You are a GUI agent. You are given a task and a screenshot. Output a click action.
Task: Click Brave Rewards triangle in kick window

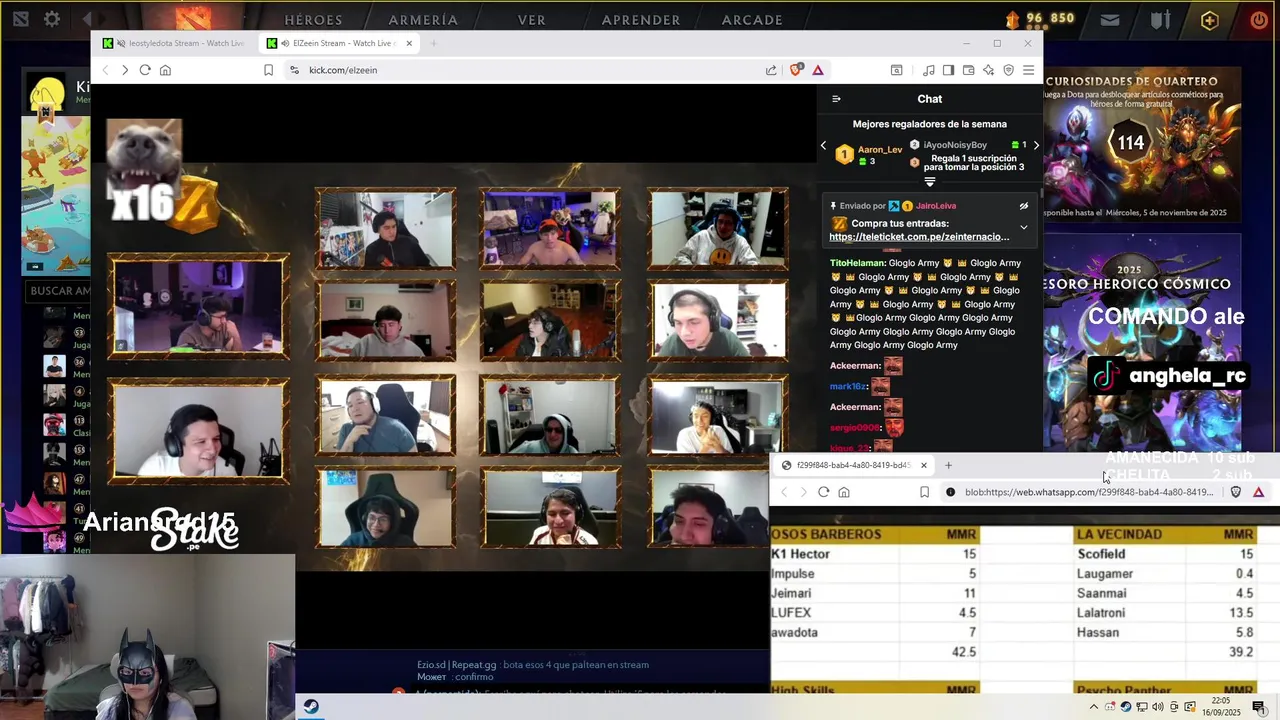[x=818, y=70]
